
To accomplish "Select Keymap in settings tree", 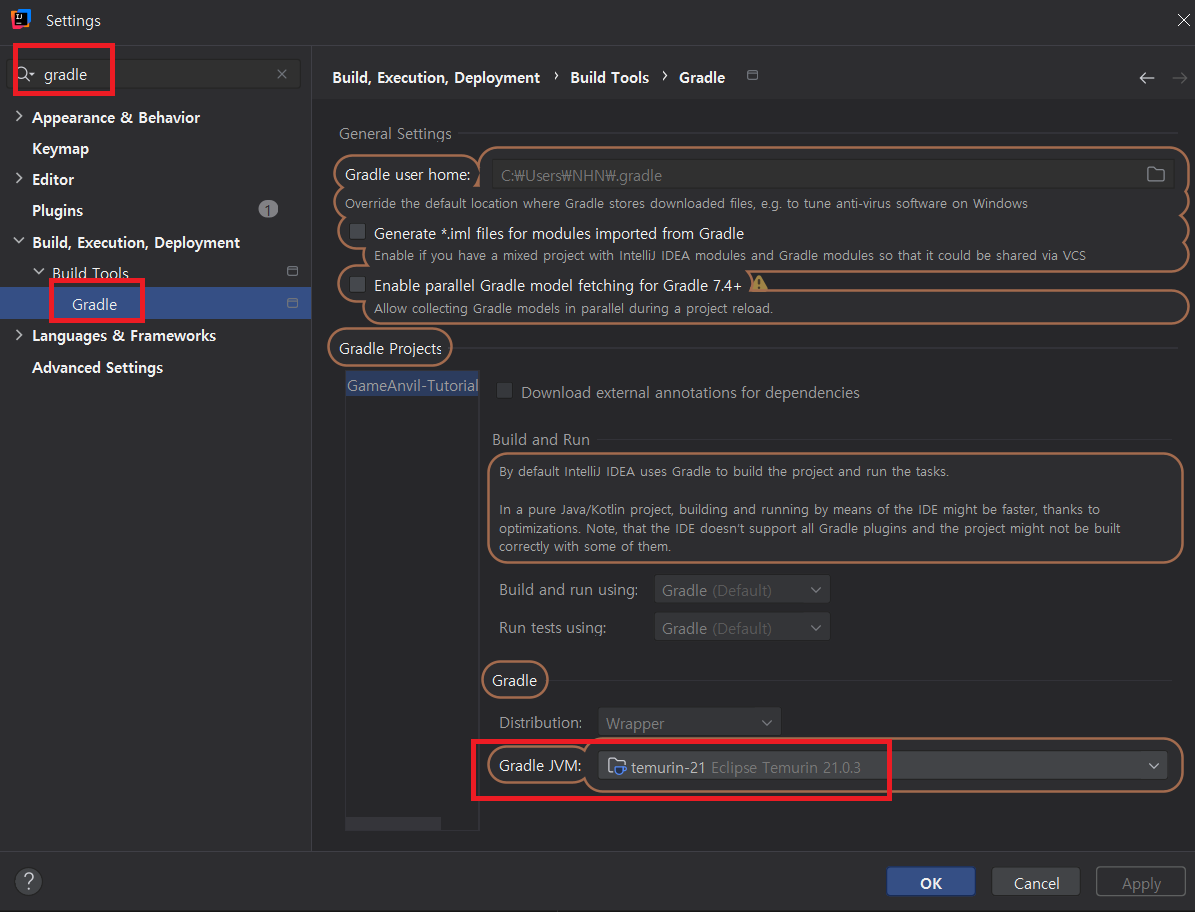I will (60, 149).
